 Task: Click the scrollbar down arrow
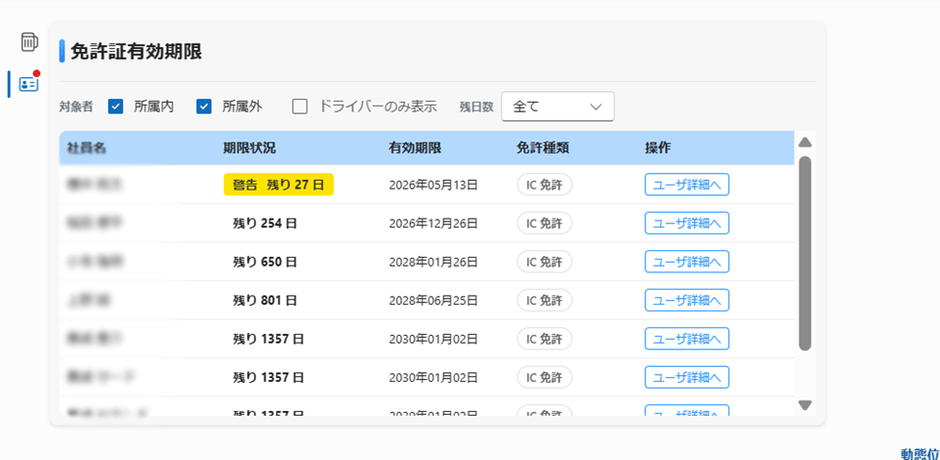(x=805, y=405)
